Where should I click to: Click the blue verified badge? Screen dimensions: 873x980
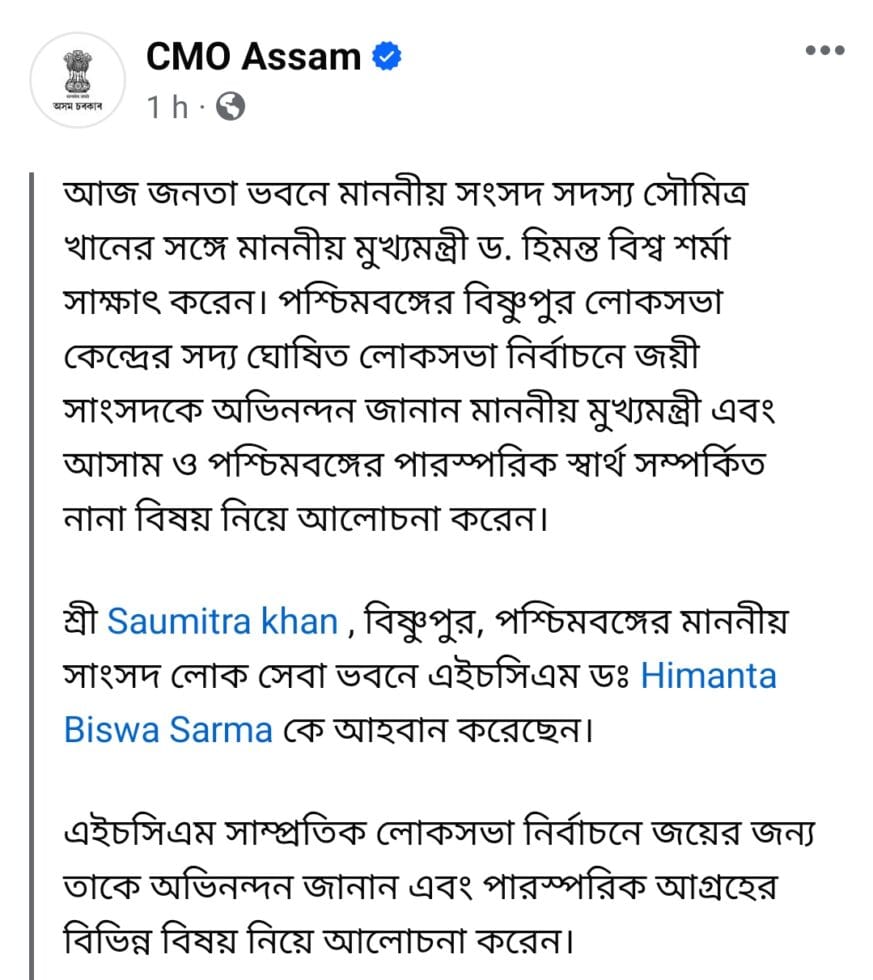[x=387, y=56]
